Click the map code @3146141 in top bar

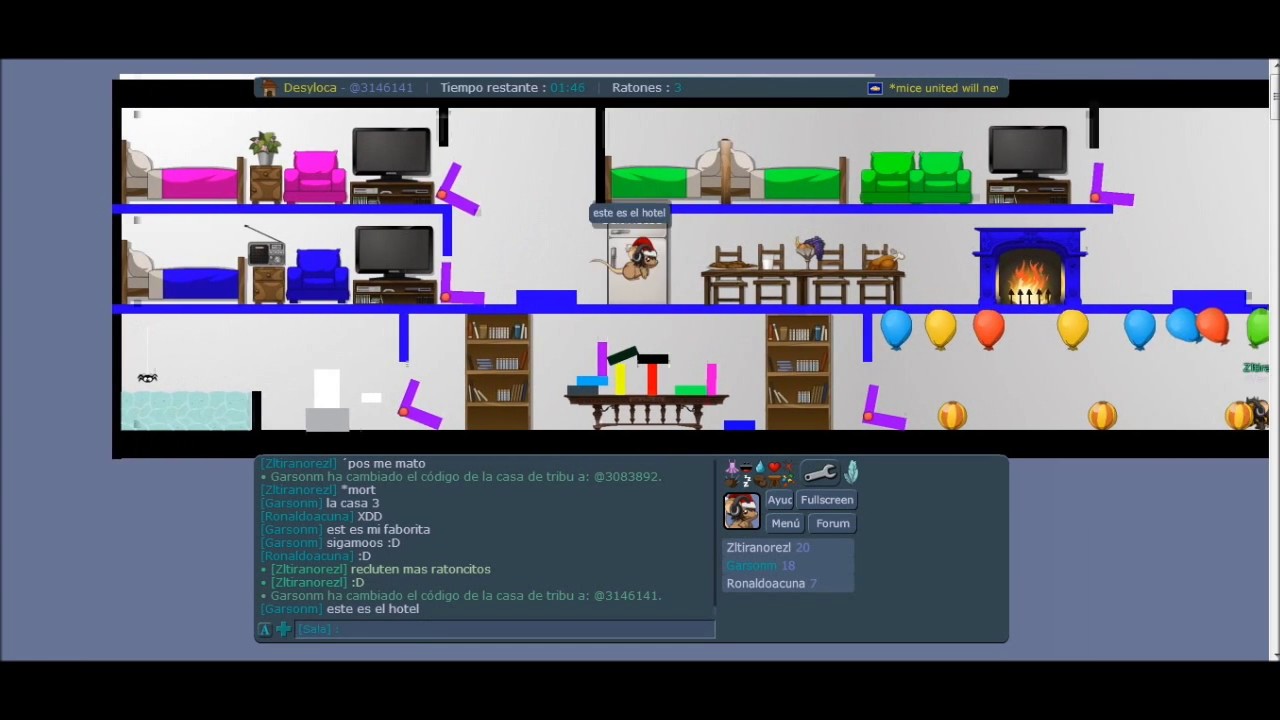point(380,88)
